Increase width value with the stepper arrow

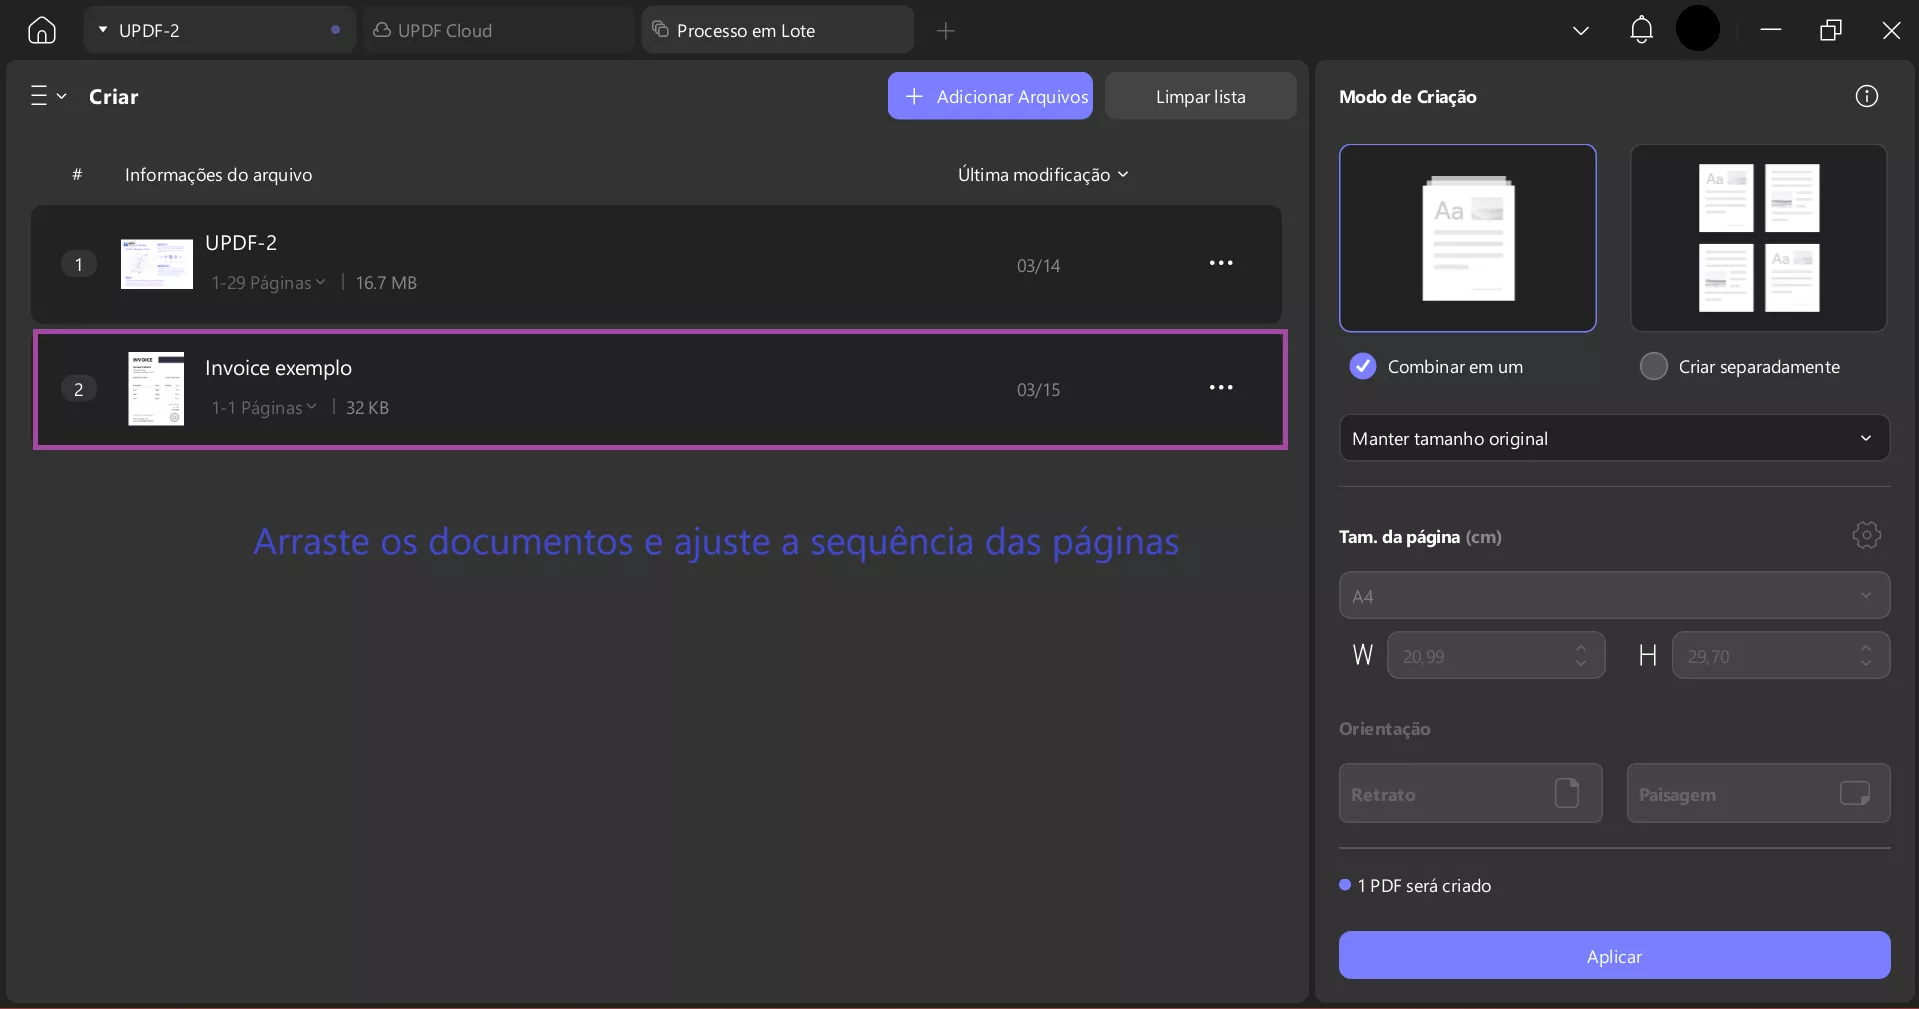click(x=1580, y=648)
